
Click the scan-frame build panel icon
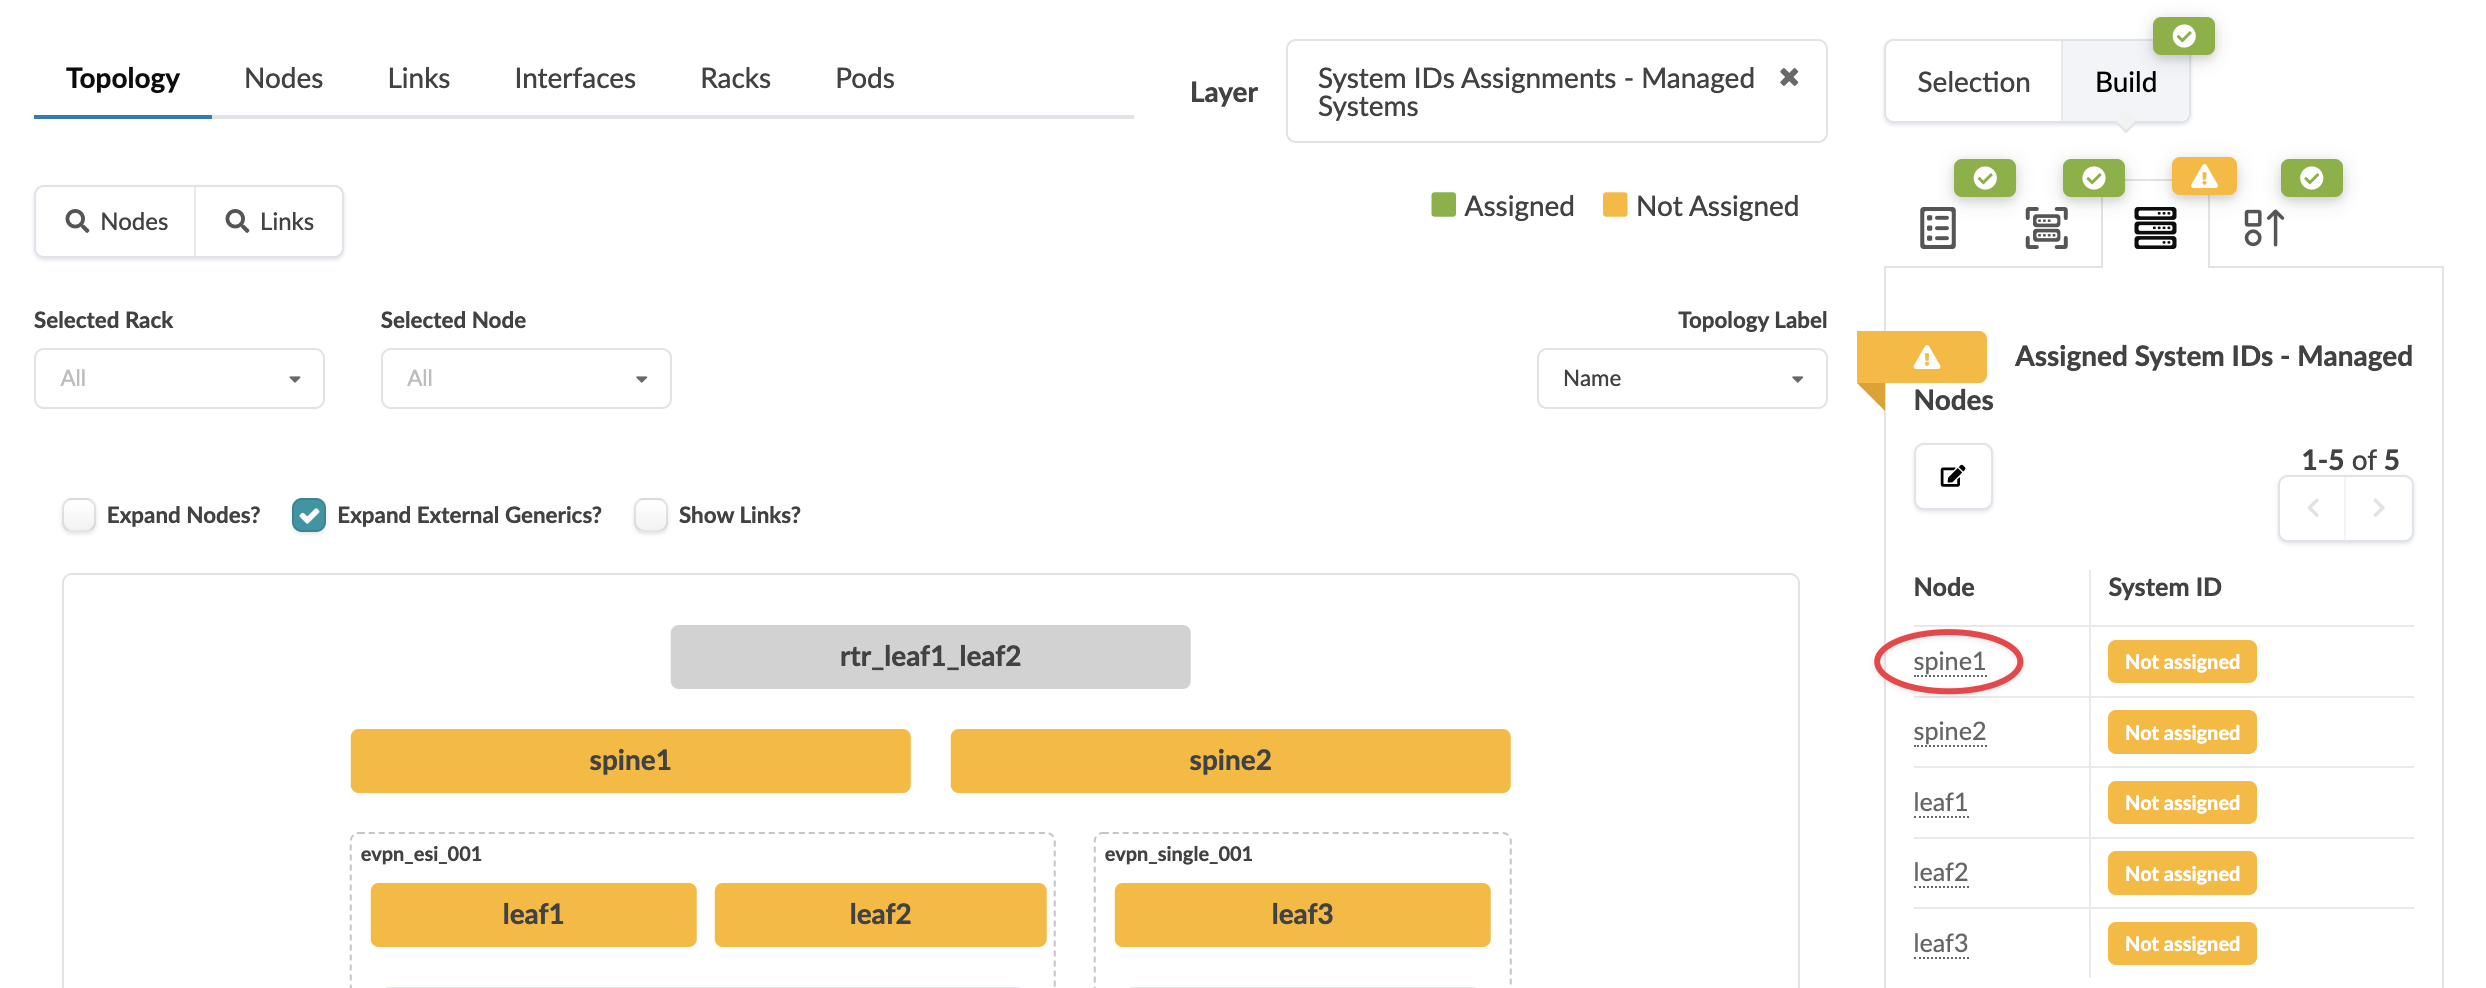tap(2046, 228)
